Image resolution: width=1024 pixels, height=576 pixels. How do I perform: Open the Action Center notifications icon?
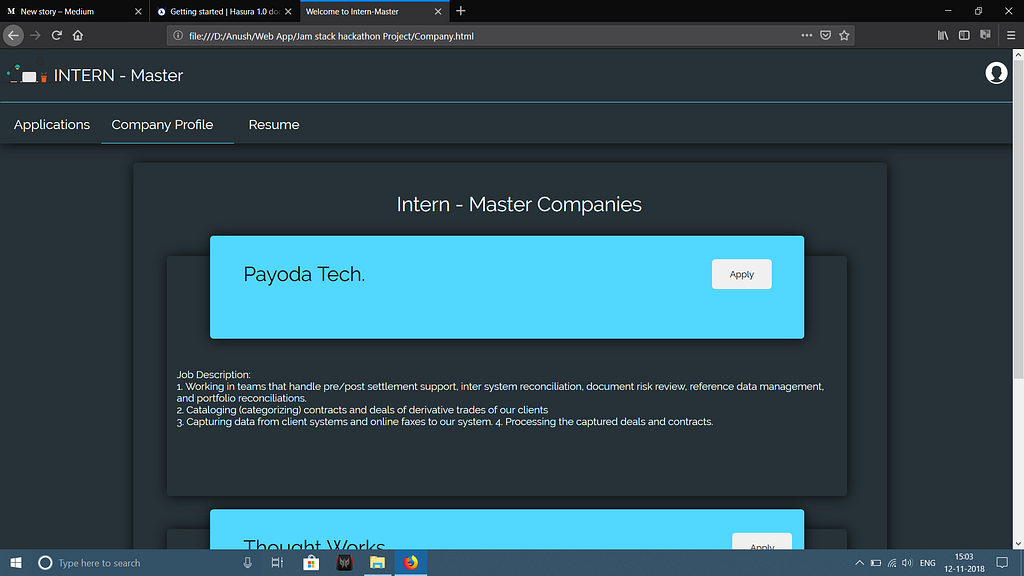click(x=1002, y=562)
